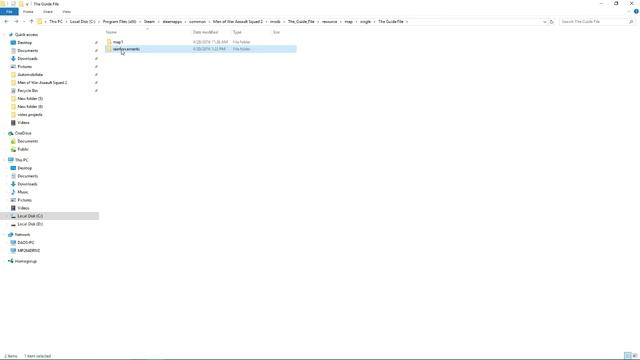The height and width of the screenshot is (360, 640).
Task: Collapse the This PC tree node
Action: tap(4, 160)
